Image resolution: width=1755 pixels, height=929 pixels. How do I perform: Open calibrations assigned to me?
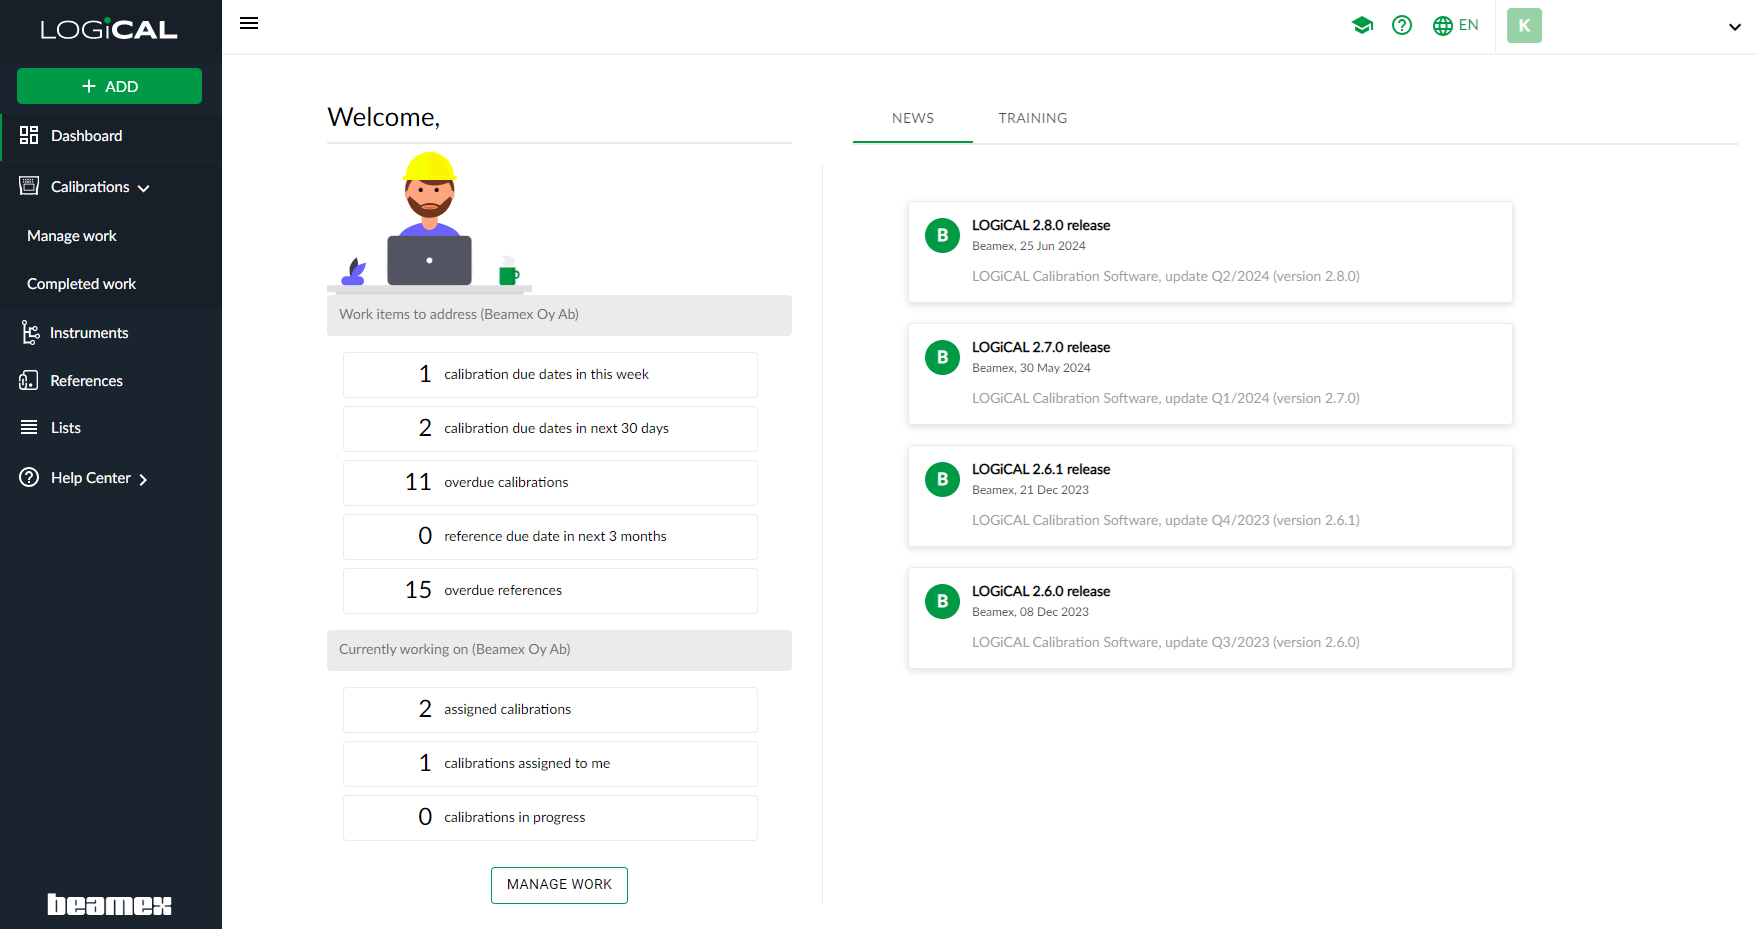(x=550, y=764)
